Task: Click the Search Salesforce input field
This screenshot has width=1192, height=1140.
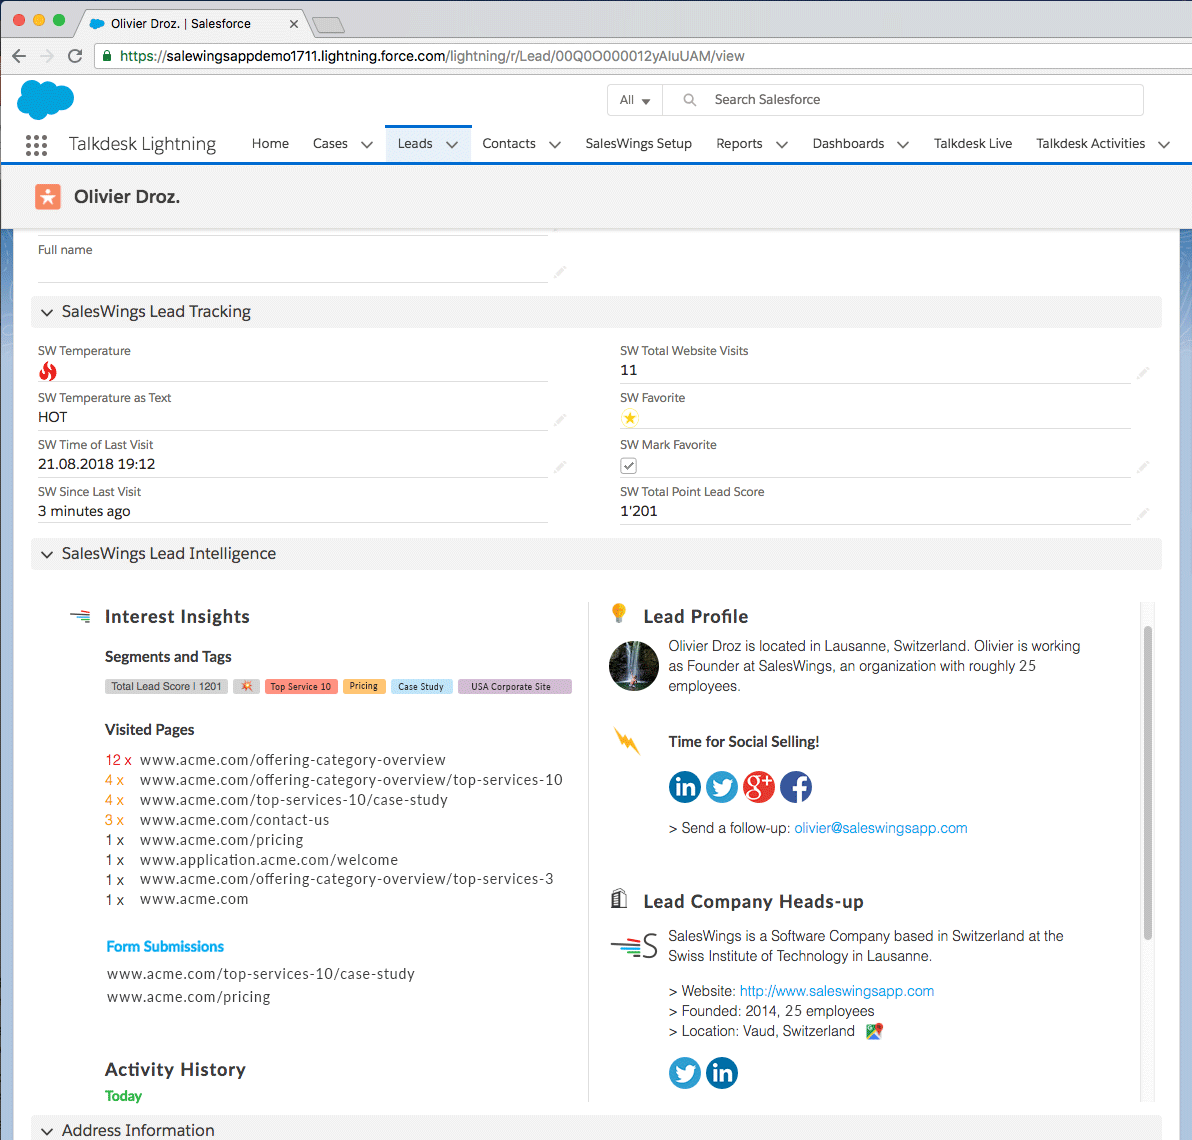Action: 903,100
